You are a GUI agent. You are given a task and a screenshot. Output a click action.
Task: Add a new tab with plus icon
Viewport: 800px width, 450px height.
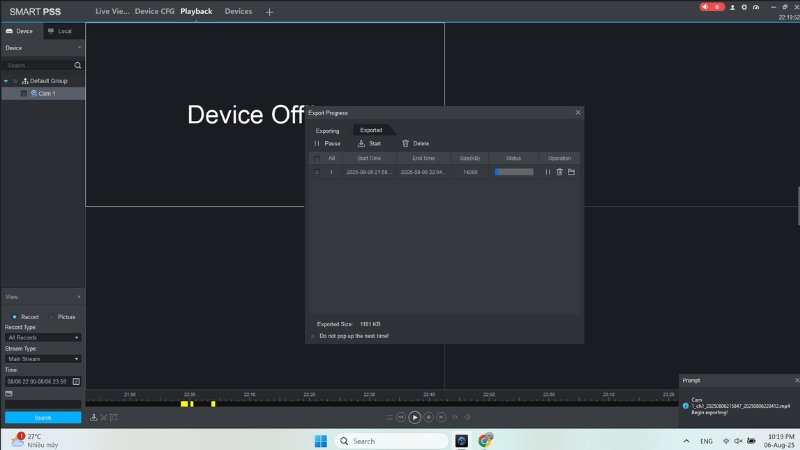point(269,12)
